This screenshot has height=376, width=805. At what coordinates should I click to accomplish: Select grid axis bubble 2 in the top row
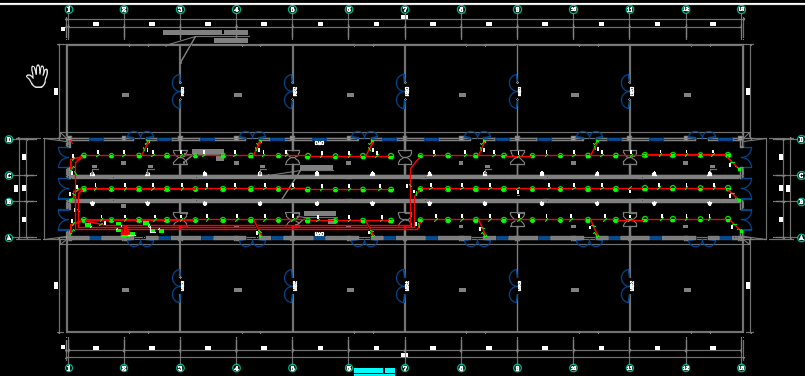pyautogui.click(x=124, y=9)
